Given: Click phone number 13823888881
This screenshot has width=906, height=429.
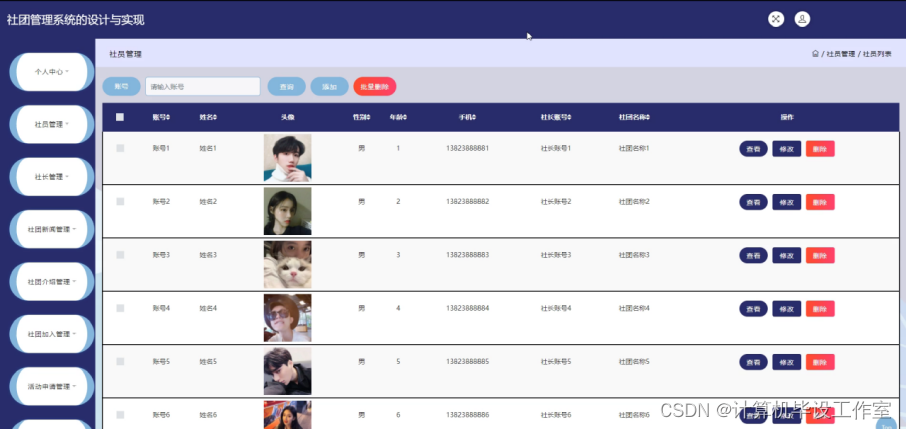Looking at the screenshot, I should tap(467, 148).
